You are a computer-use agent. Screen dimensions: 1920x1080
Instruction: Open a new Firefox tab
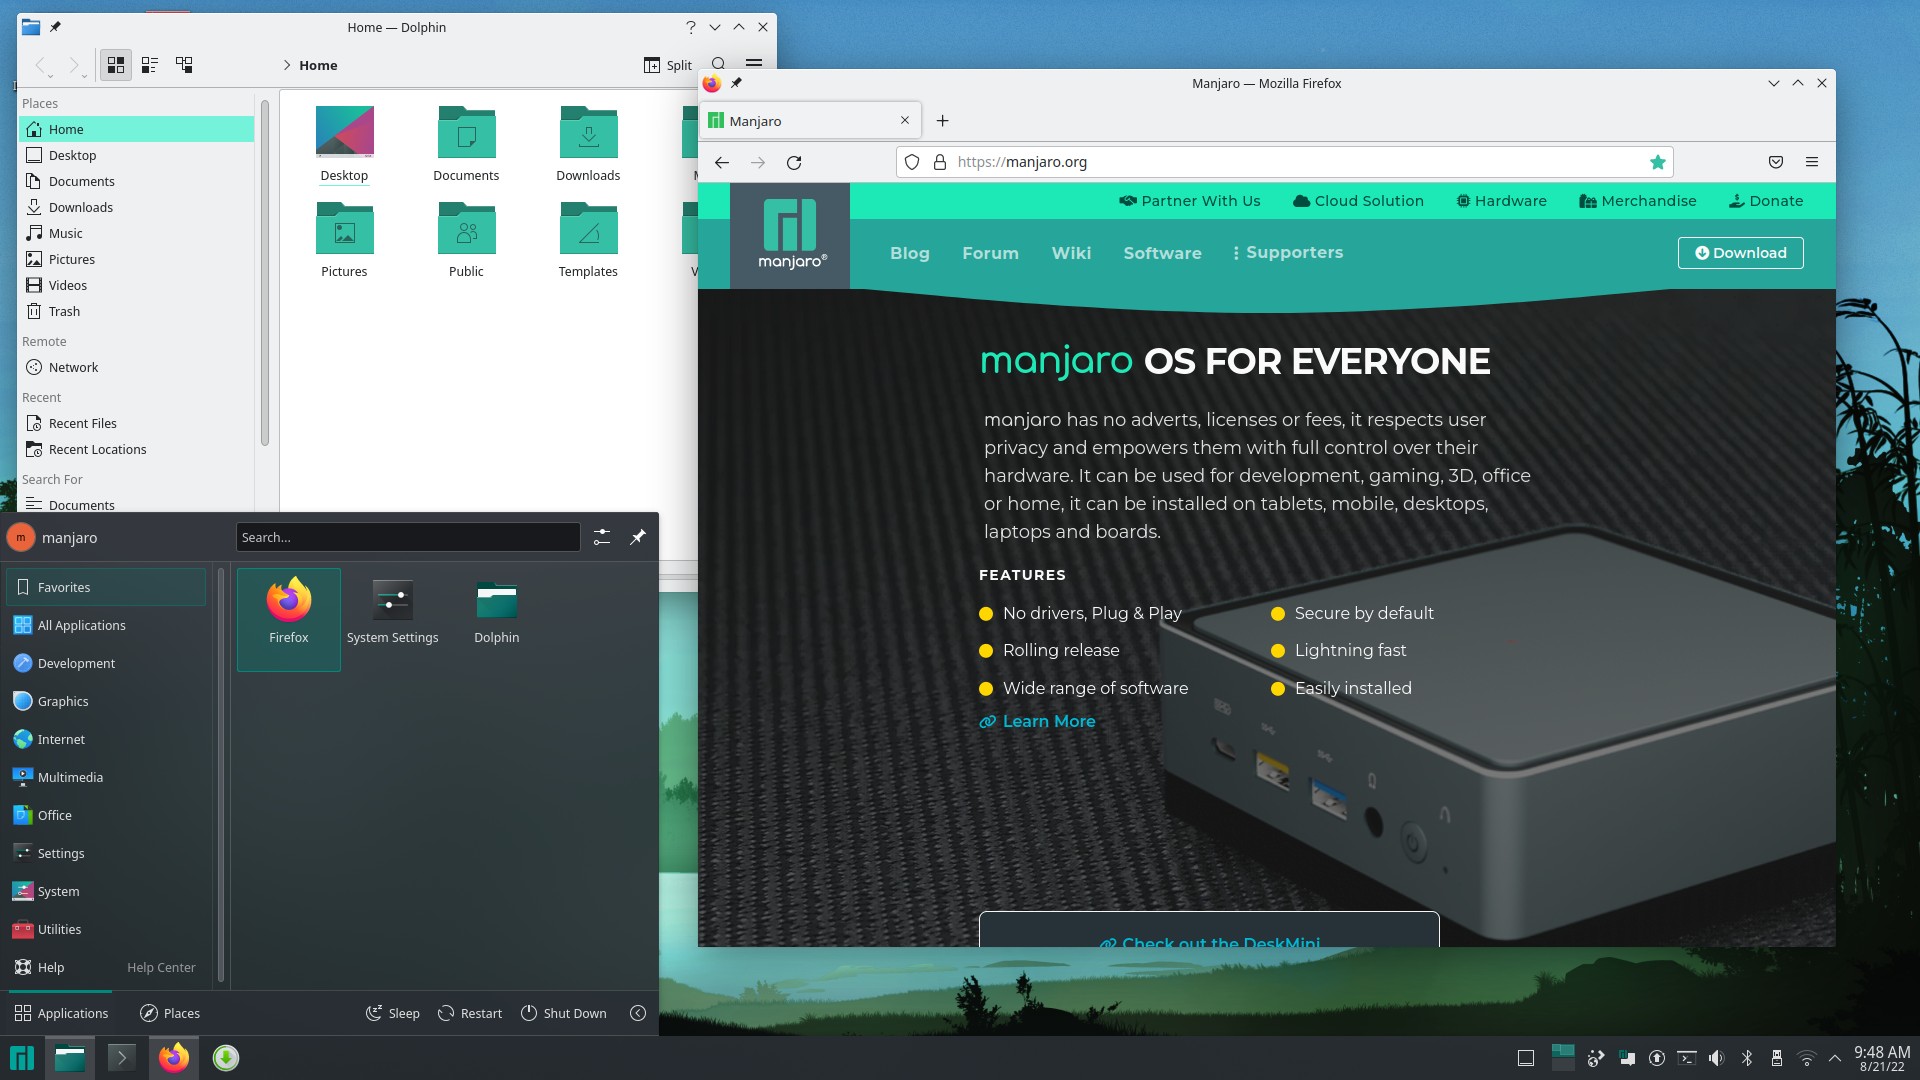point(942,121)
